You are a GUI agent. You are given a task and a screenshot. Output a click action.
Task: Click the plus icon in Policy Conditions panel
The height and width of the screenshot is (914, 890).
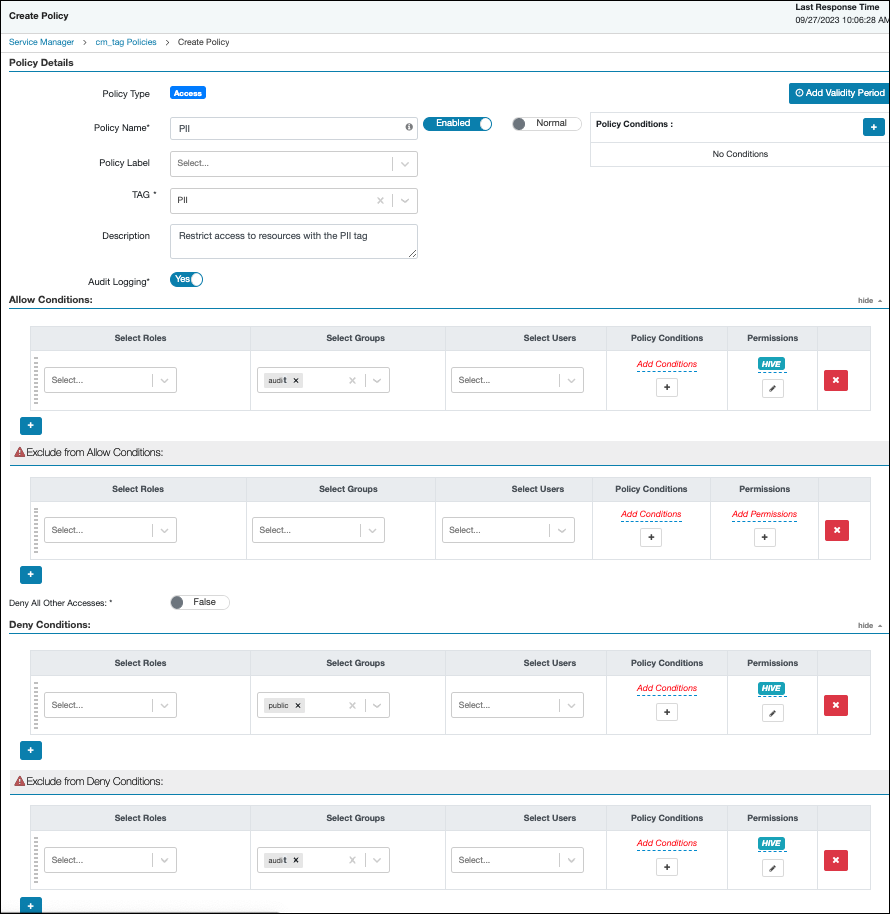coord(873,127)
